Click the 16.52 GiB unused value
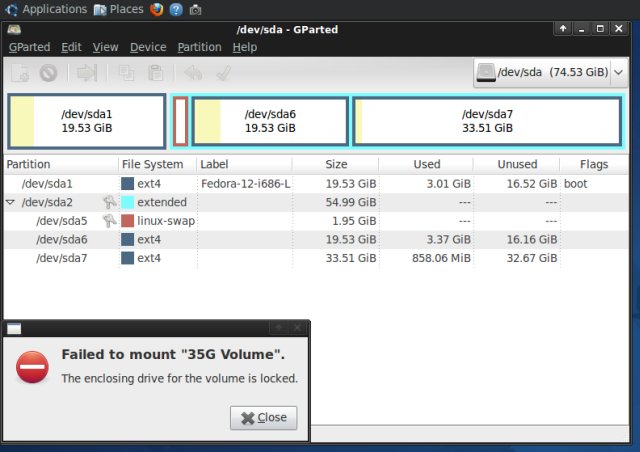Image resolution: width=640 pixels, height=452 pixels. tap(532, 184)
